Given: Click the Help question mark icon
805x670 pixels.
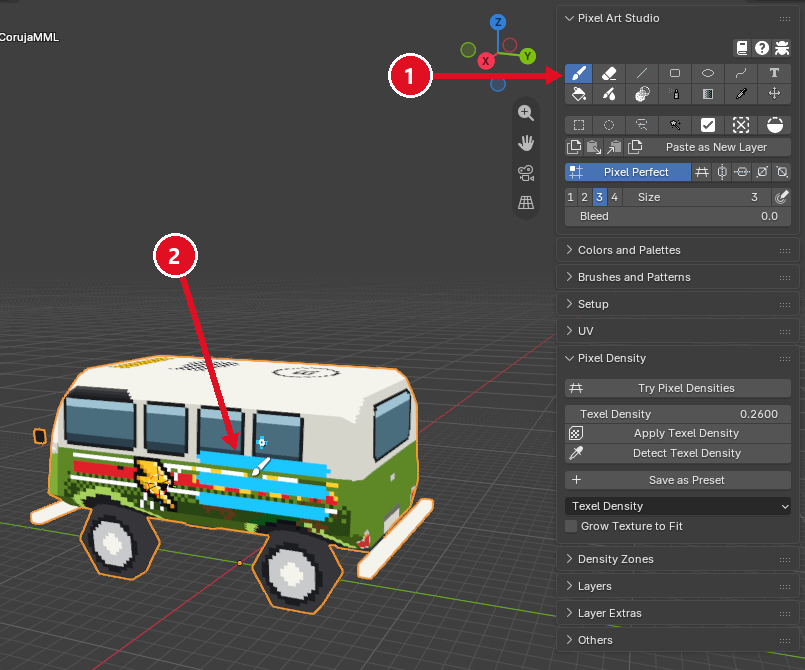Looking at the screenshot, I should [762, 48].
